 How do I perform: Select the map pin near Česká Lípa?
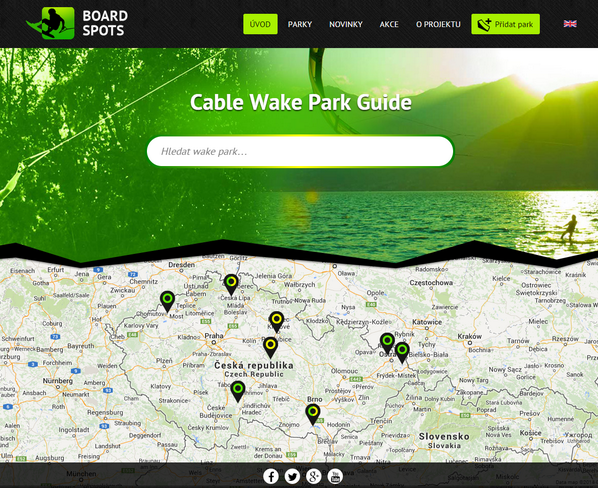(231, 284)
